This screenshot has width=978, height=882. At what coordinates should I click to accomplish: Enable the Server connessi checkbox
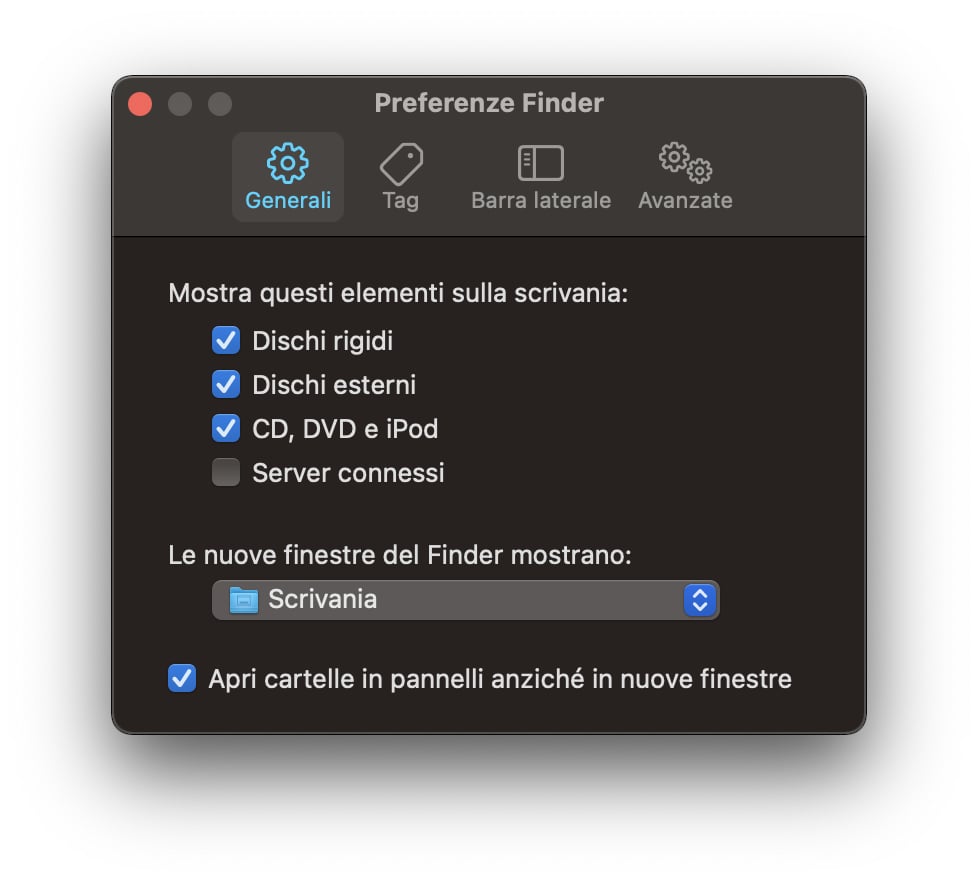click(226, 472)
